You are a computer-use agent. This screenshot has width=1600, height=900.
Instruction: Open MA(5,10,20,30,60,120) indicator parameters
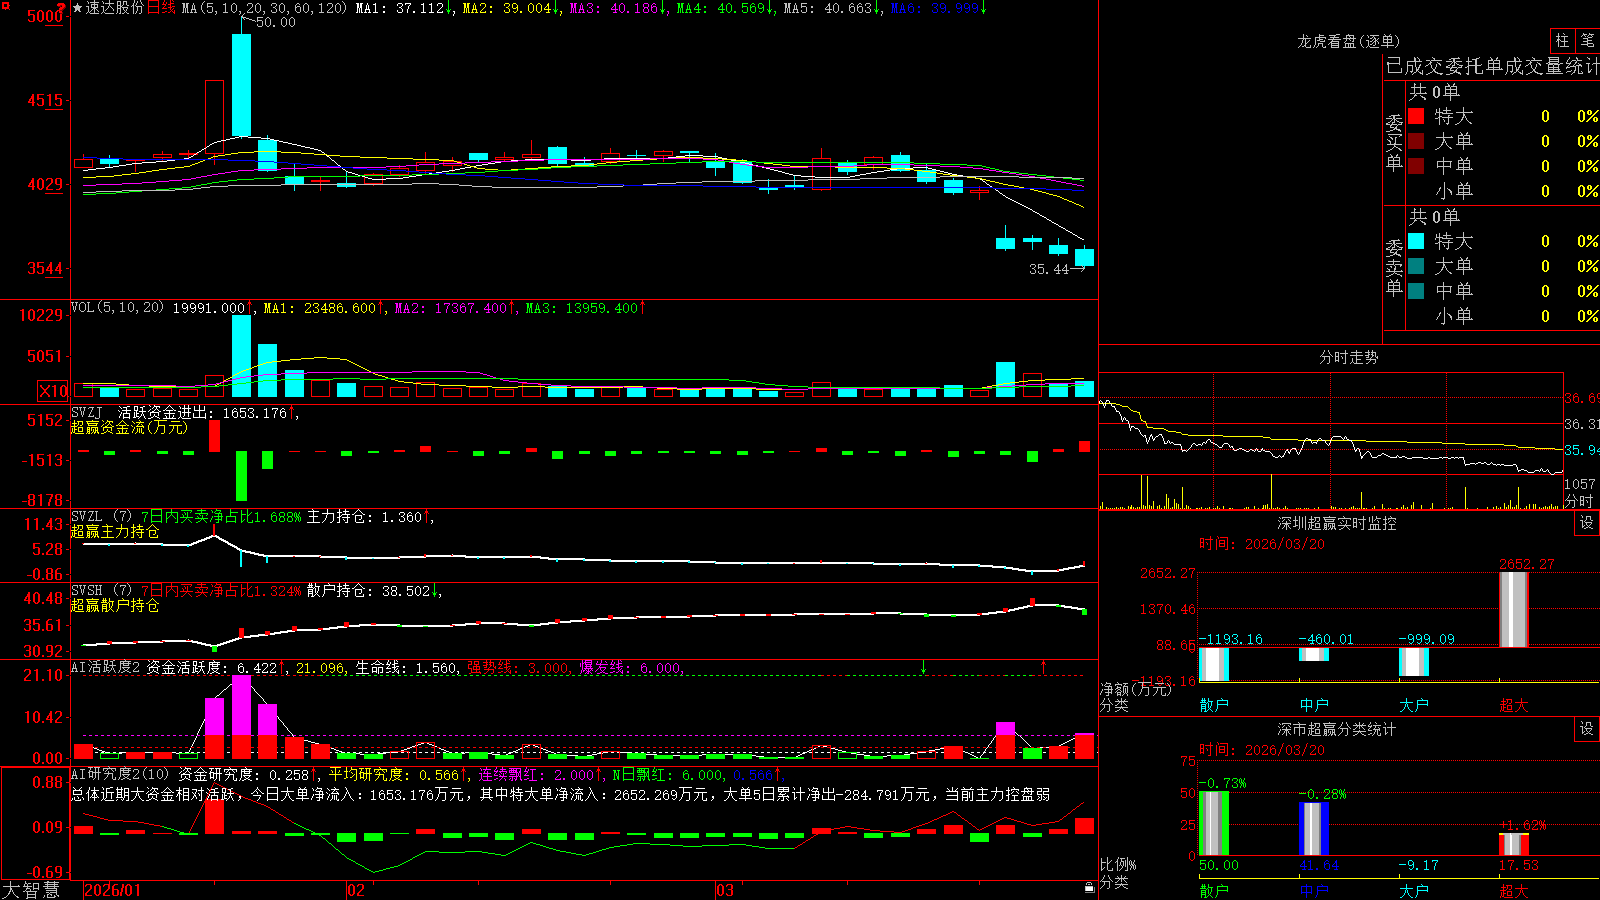click(264, 8)
